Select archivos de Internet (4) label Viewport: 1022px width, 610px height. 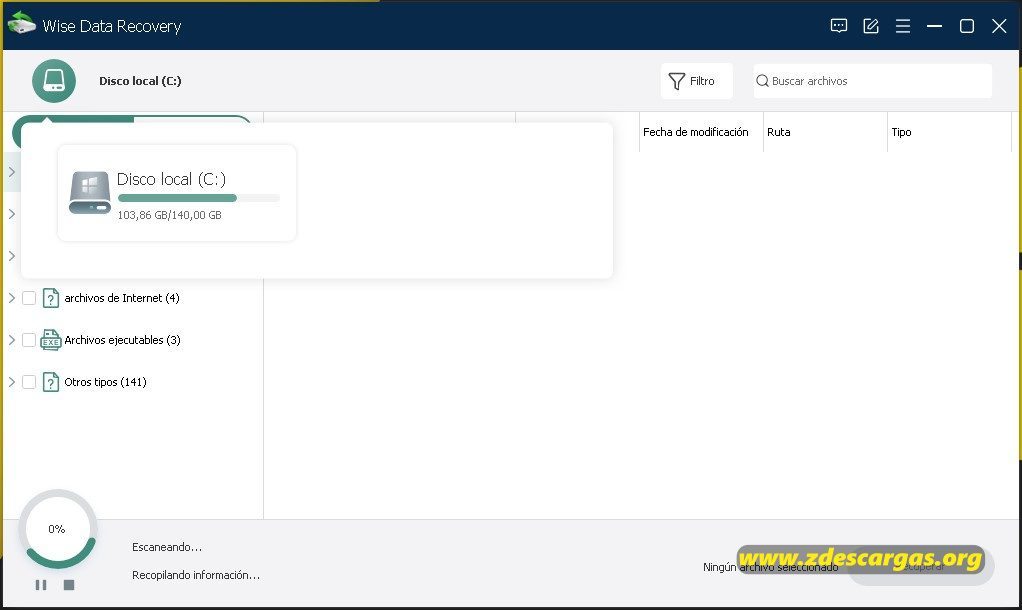122,298
